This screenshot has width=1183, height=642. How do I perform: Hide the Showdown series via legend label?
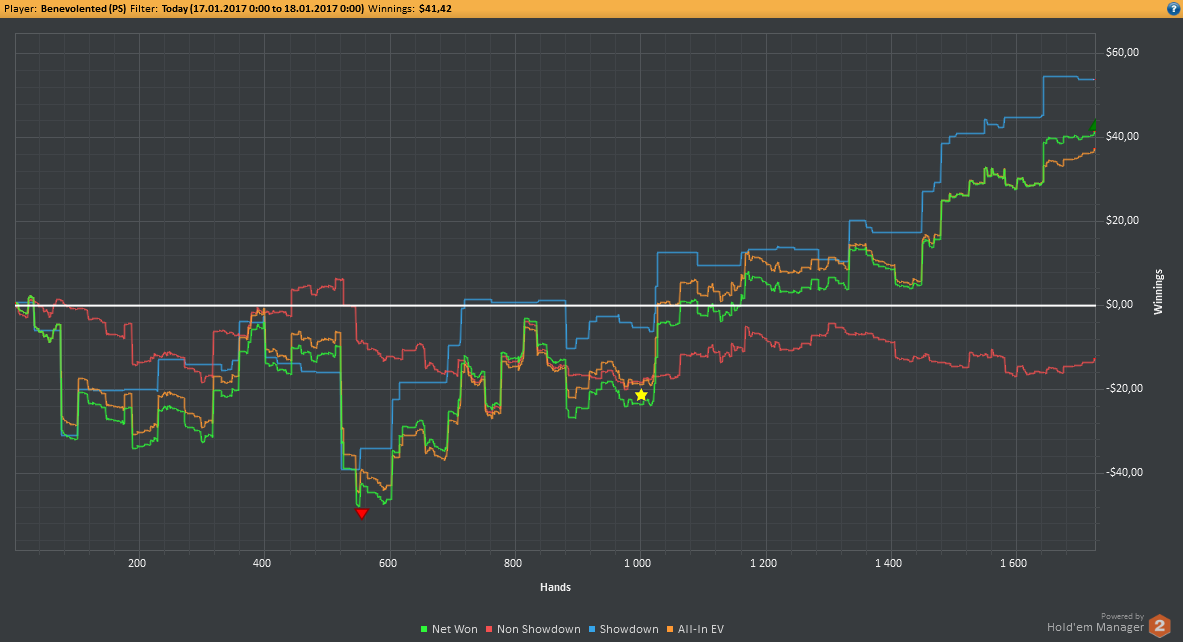tap(629, 629)
